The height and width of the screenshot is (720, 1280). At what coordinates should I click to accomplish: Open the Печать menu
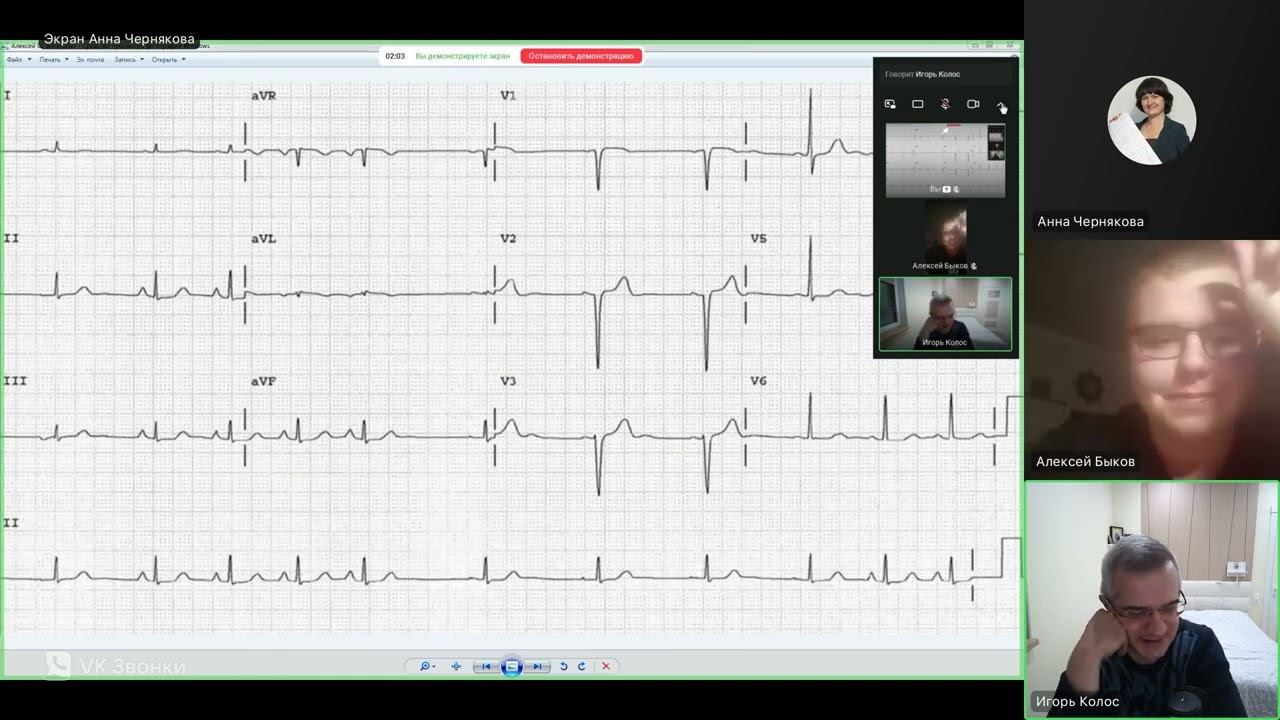pyautogui.click(x=54, y=60)
